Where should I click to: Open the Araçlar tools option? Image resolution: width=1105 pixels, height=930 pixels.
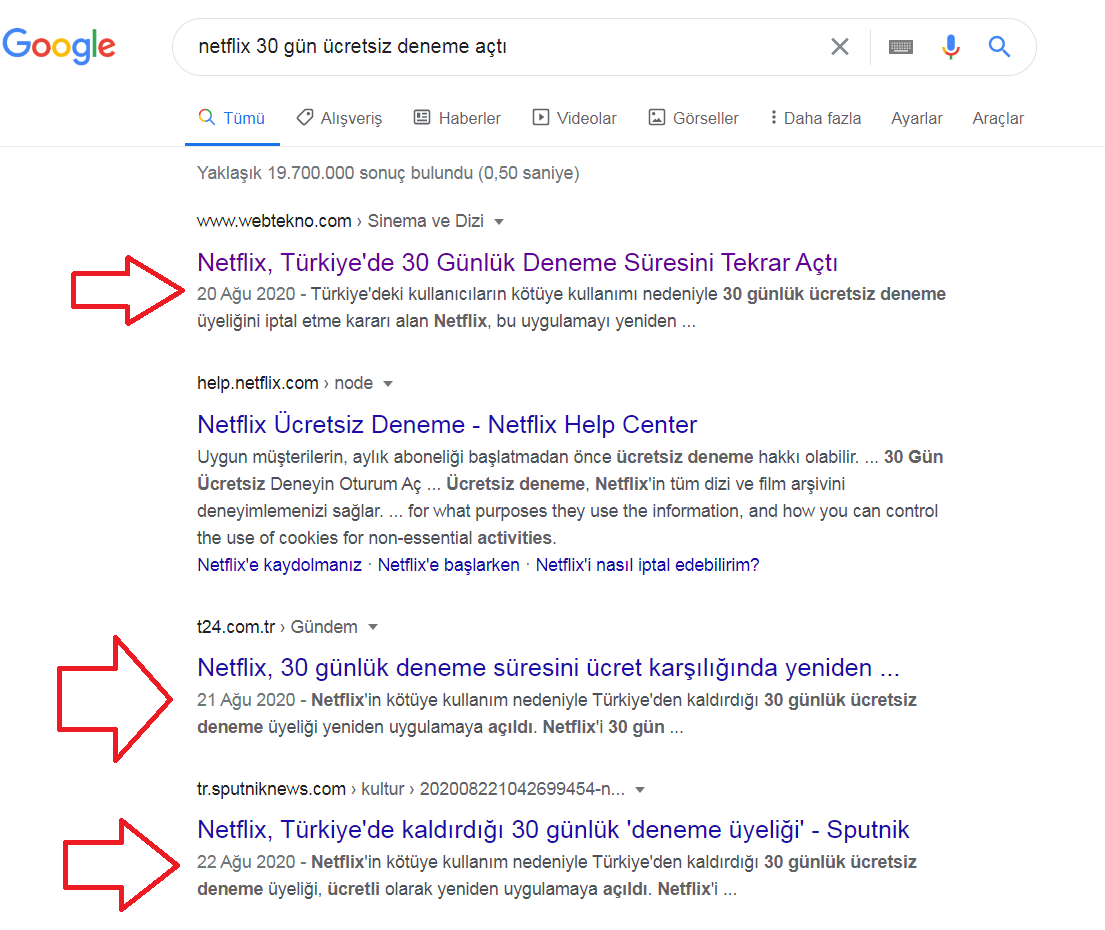(x=998, y=118)
